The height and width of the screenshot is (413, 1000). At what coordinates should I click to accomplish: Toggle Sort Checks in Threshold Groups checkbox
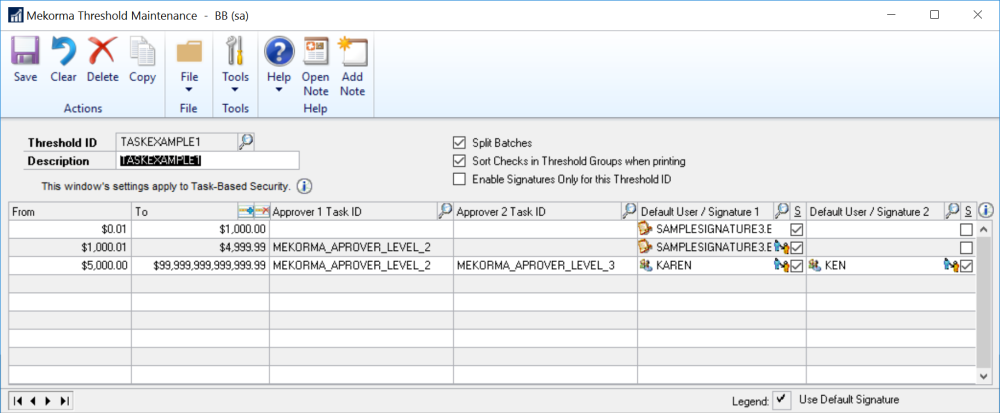(x=459, y=161)
